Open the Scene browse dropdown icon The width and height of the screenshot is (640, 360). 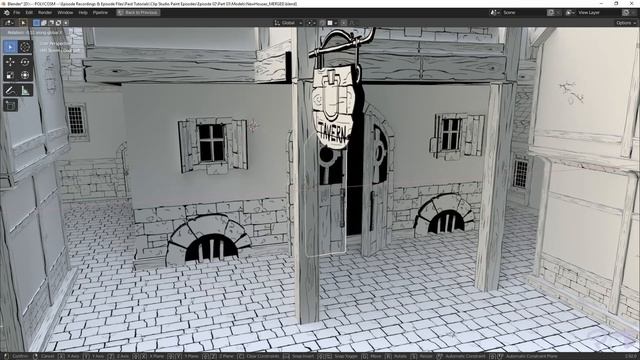click(x=494, y=13)
